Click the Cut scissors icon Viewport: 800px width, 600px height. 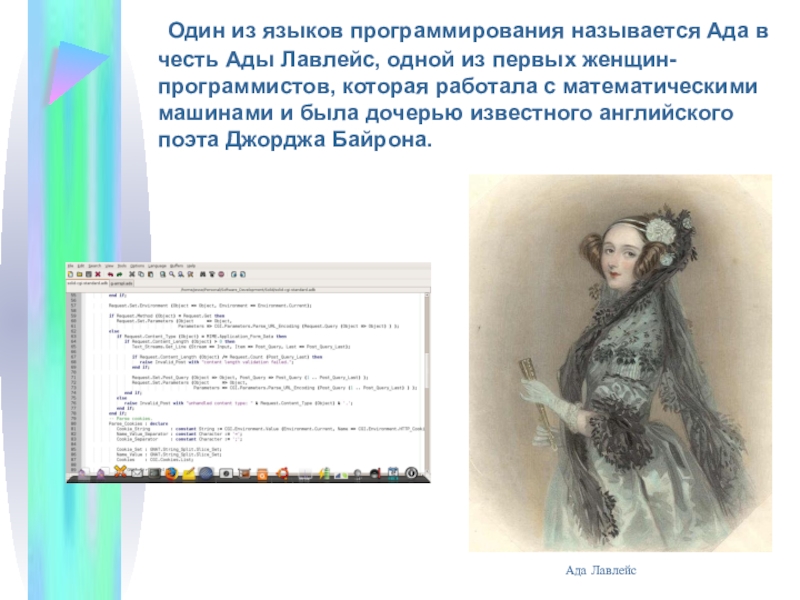[132, 274]
